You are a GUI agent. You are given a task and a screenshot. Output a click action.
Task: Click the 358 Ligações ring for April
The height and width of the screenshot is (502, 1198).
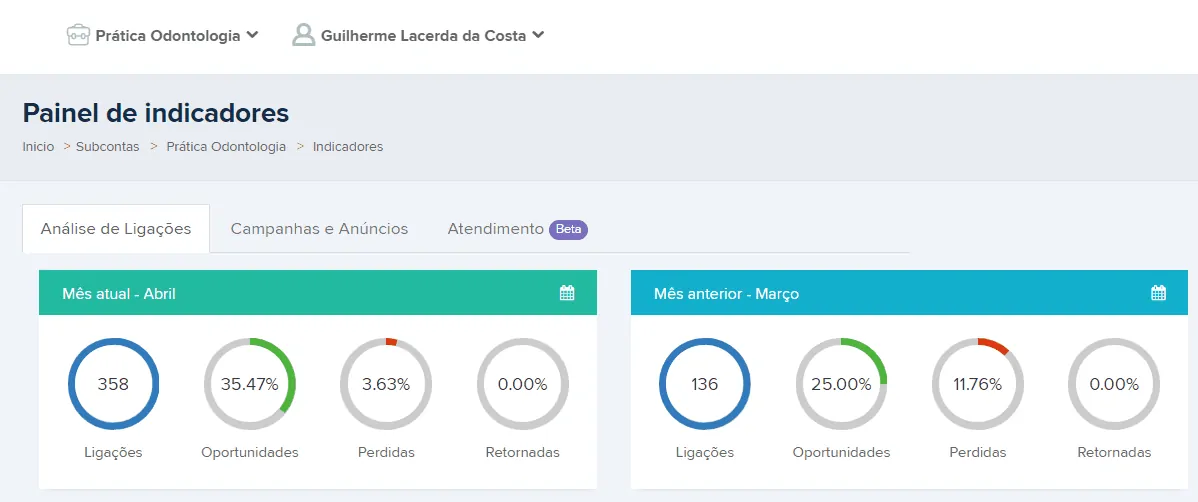[x=113, y=384]
